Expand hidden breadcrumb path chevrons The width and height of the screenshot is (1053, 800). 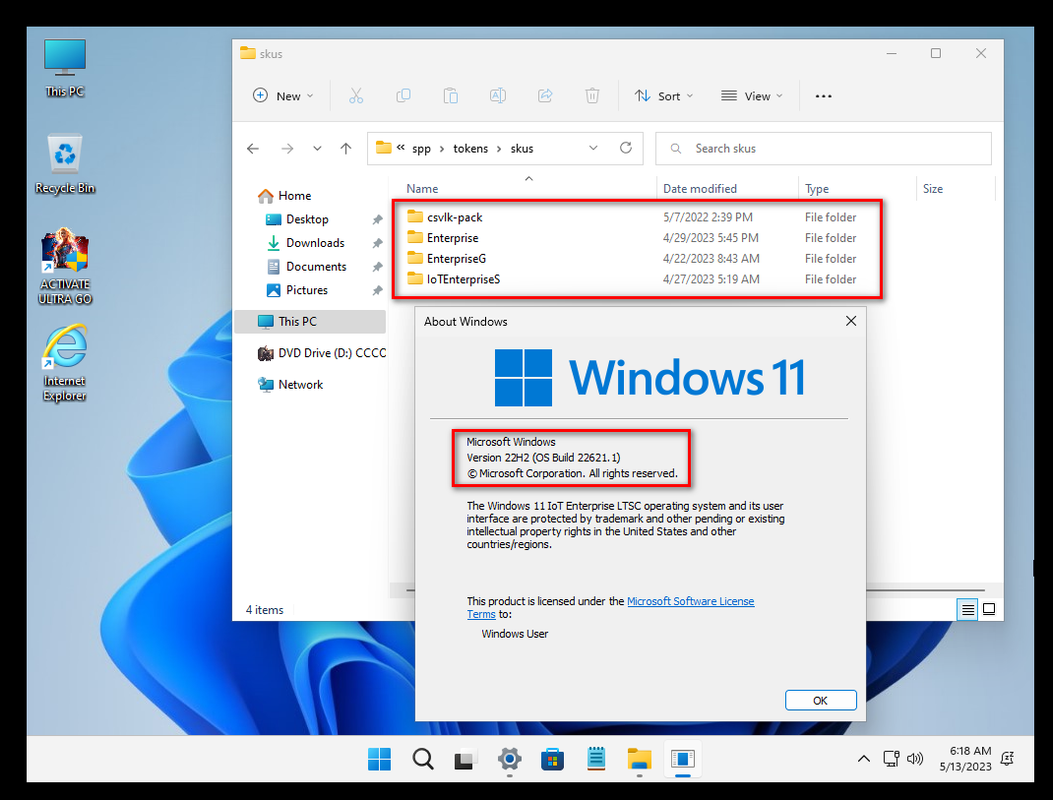click(400, 147)
